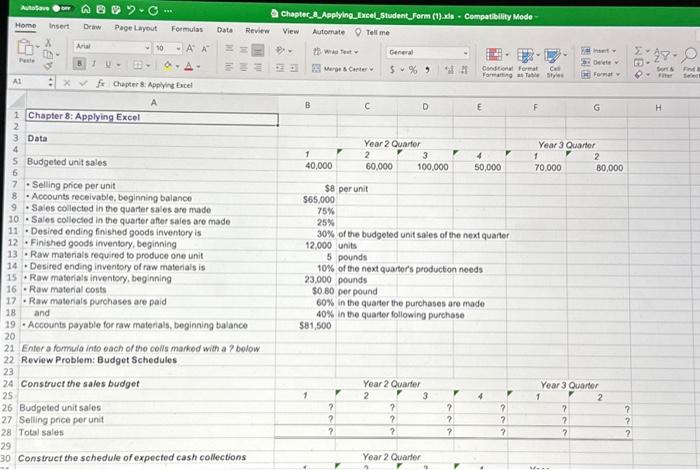700x470 pixels.
Task: Toggle Bottom Align
Action: pos(258,50)
